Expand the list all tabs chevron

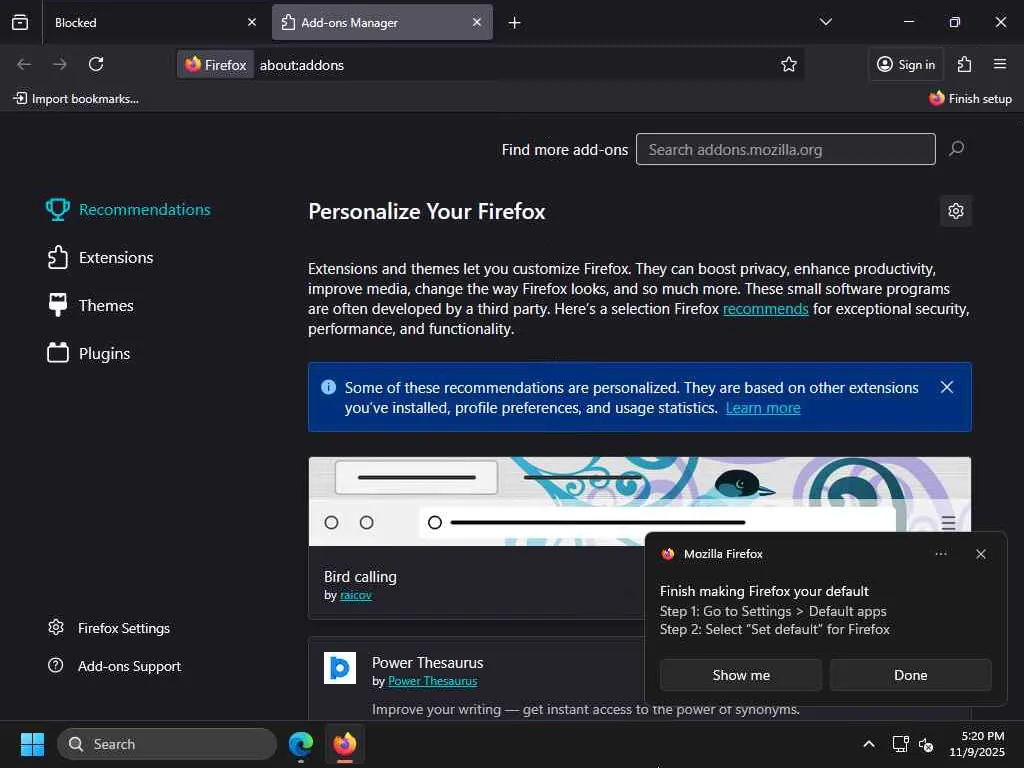point(825,22)
